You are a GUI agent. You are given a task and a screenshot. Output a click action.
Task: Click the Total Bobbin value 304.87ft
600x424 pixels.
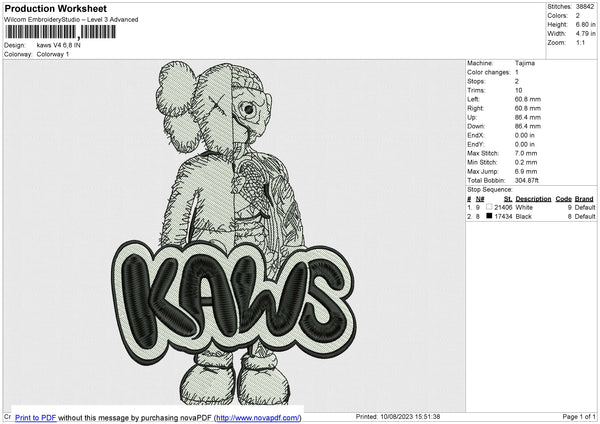tap(527, 180)
